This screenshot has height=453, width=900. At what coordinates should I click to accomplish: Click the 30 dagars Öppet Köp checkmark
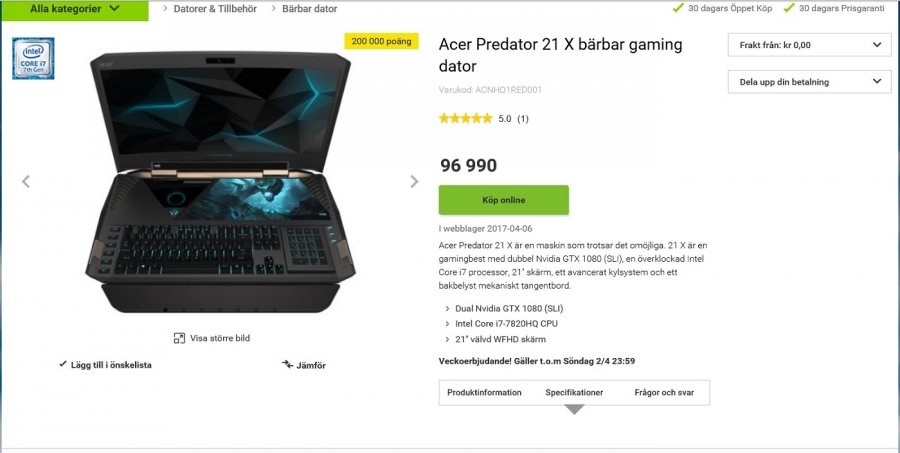point(678,8)
